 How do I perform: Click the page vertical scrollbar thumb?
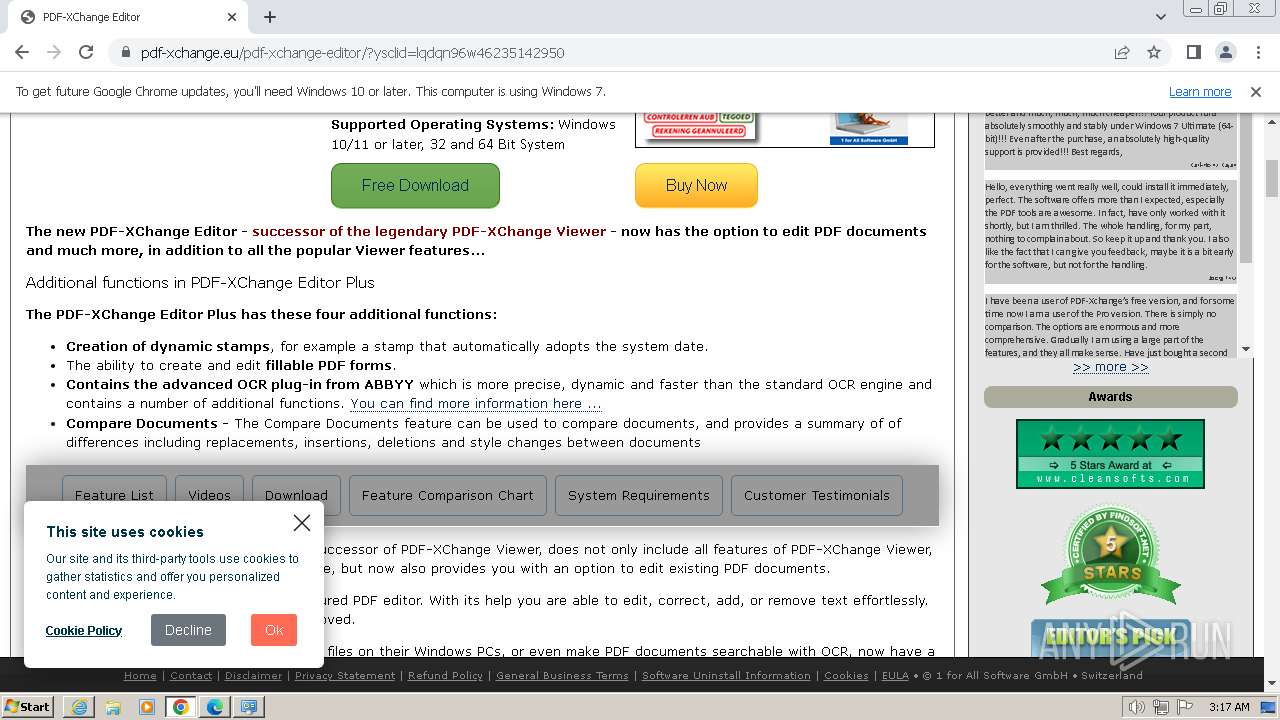[x=1272, y=178]
